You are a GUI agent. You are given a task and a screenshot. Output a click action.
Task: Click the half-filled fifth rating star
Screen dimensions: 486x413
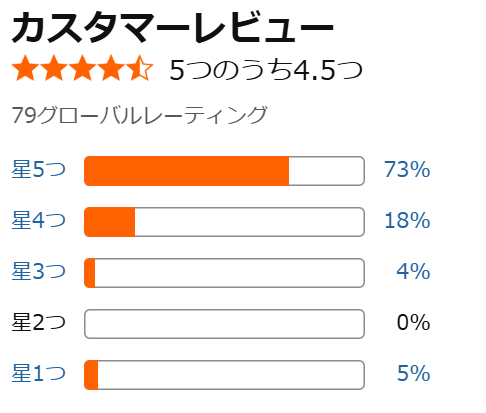click(x=139, y=68)
